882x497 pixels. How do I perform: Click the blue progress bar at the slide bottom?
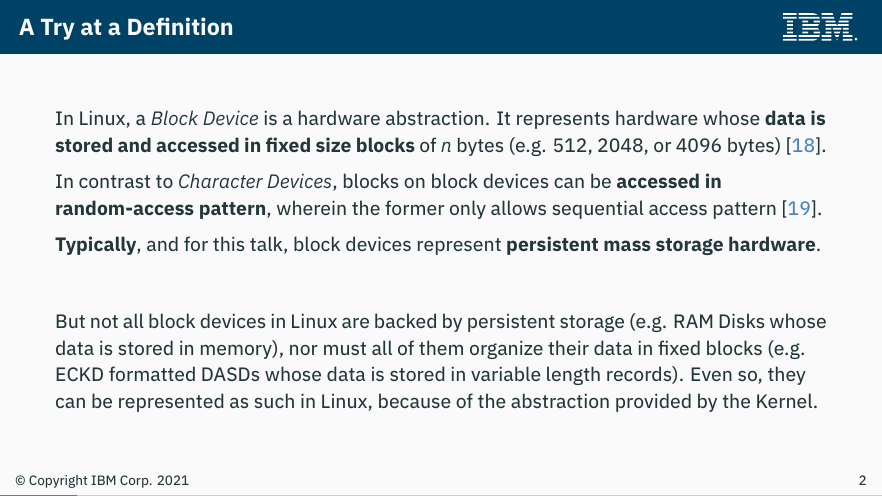coord(38,495)
